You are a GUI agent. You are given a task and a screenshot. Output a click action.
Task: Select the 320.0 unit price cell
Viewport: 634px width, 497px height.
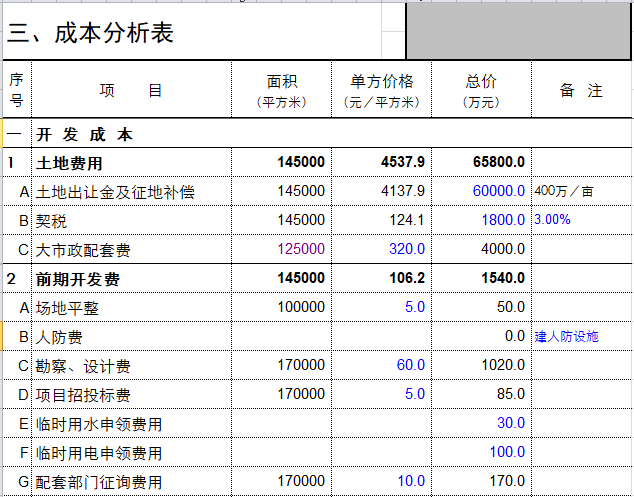[406, 249]
